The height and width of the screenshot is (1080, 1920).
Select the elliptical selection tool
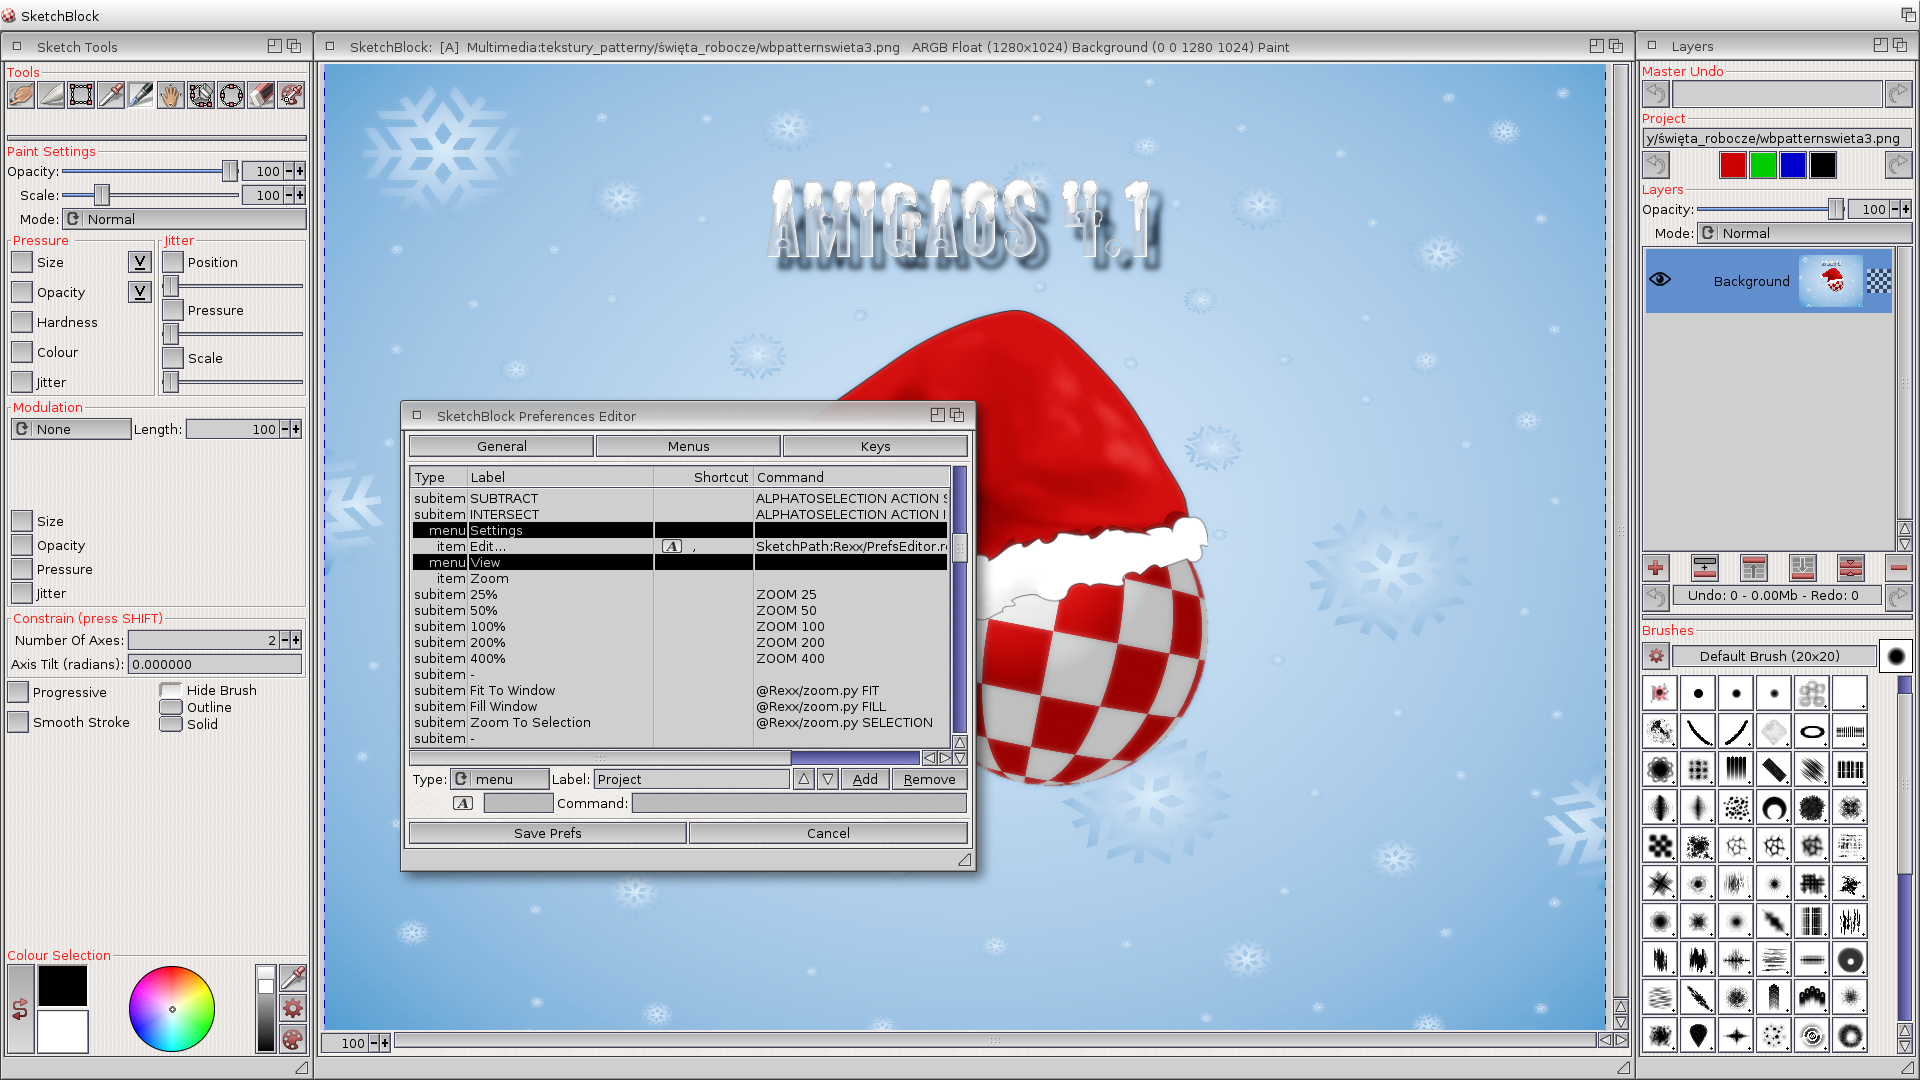tap(231, 95)
